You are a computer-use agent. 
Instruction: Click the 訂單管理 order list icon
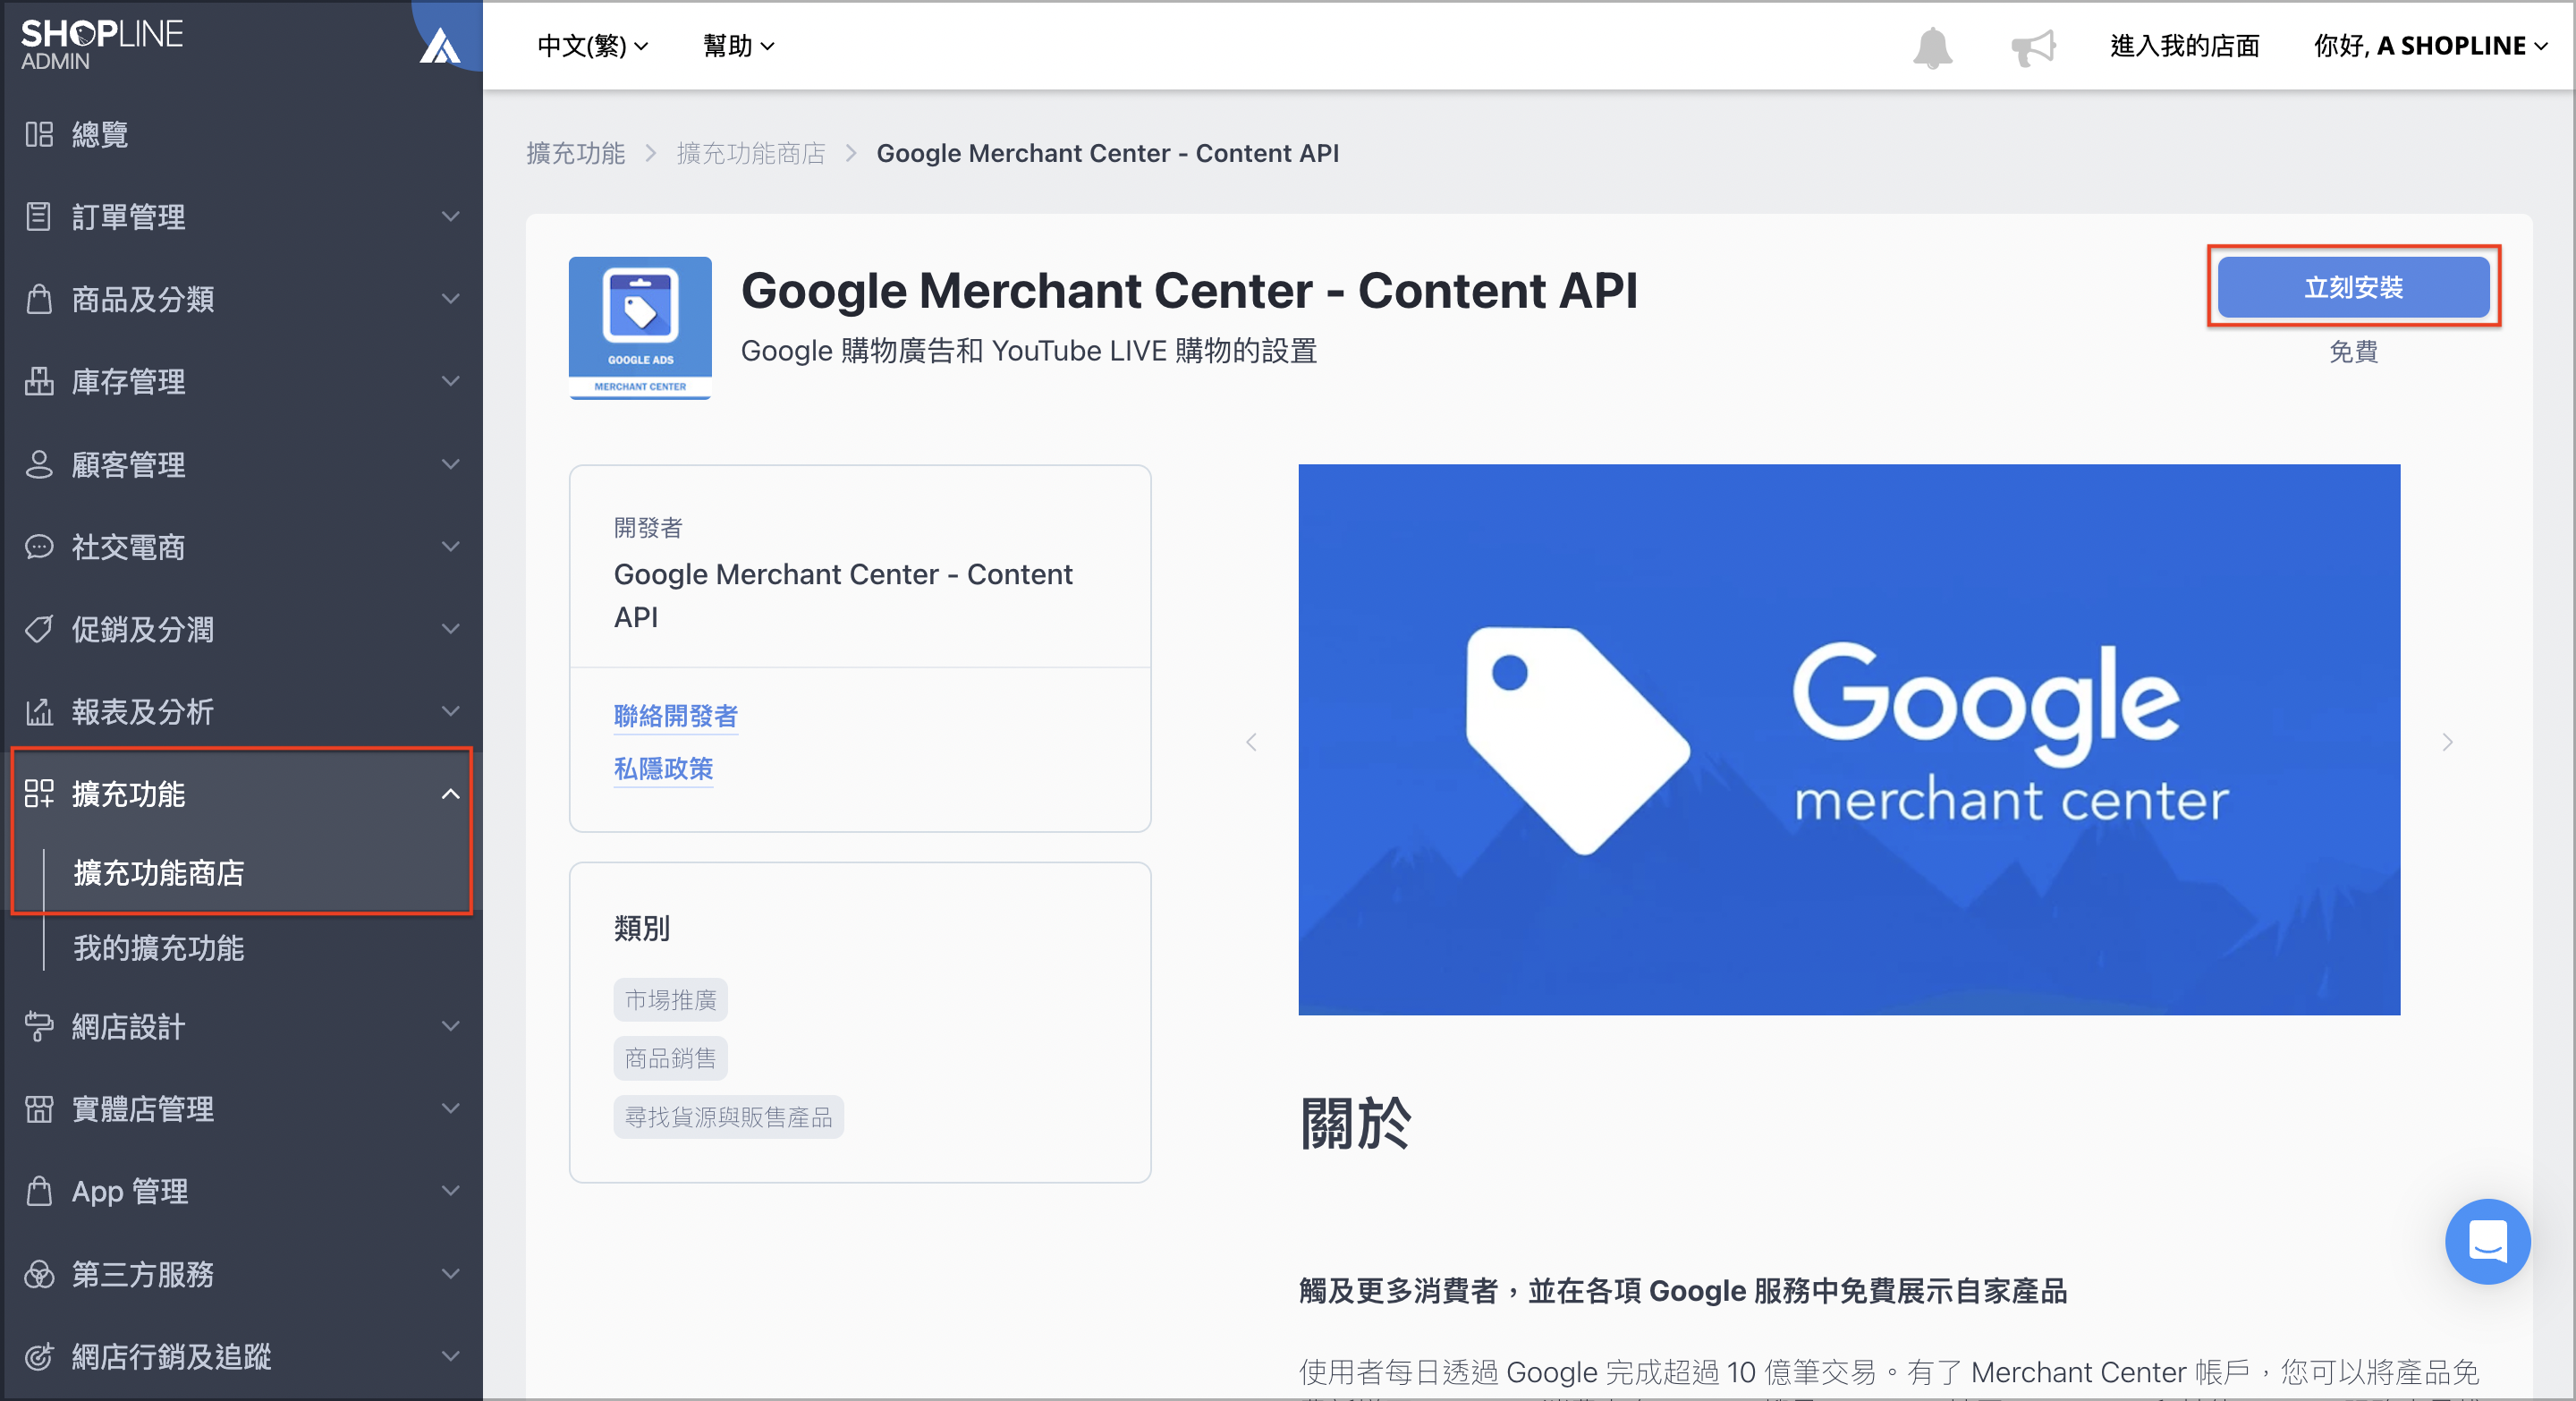pyautogui.click(x=39, y=216)
